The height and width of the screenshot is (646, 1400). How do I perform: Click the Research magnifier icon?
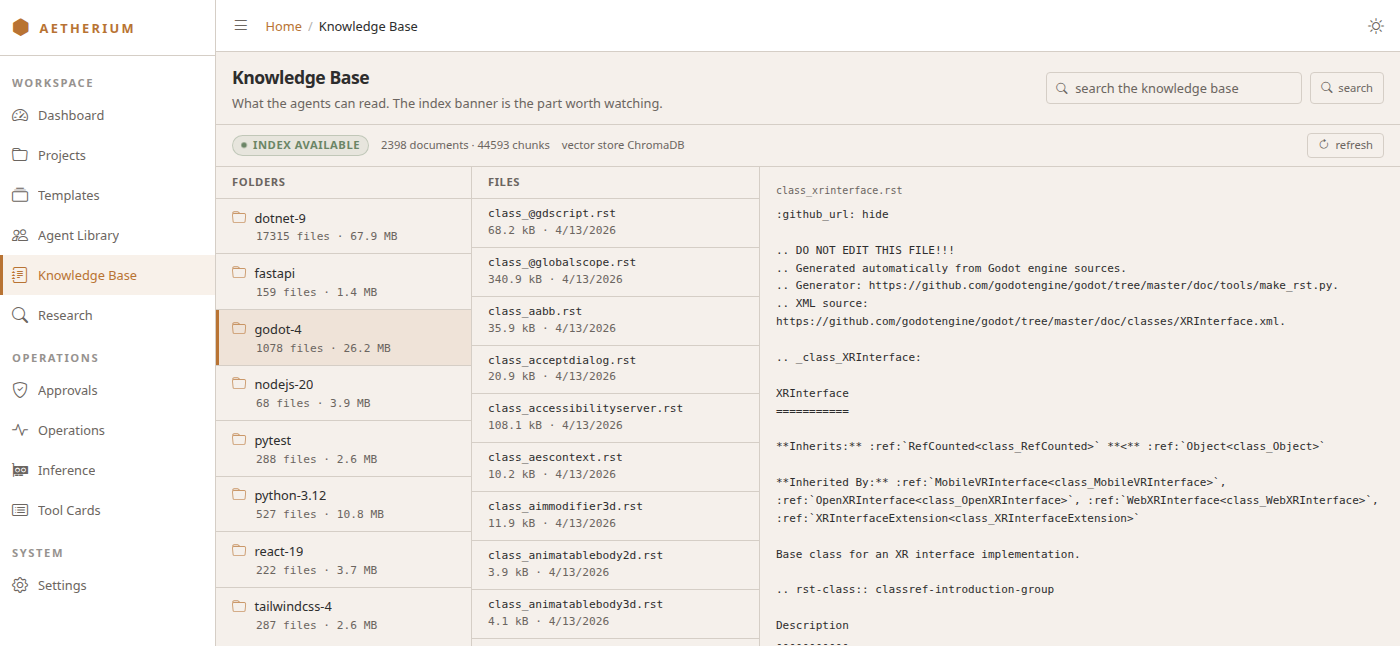pos(20,315)
